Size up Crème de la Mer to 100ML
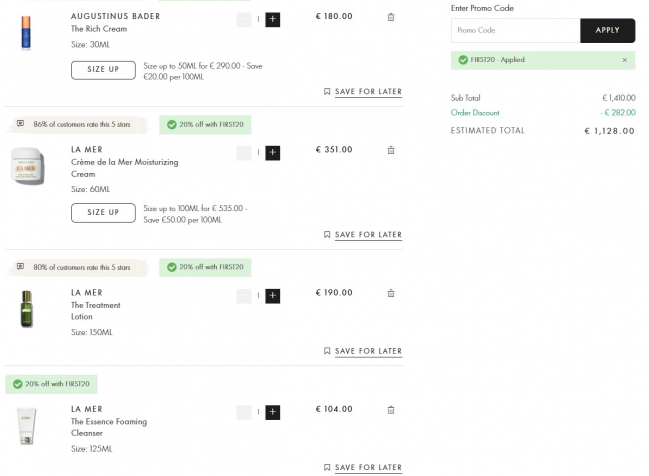This screenshot has width=649, height=476. (103, 212)
